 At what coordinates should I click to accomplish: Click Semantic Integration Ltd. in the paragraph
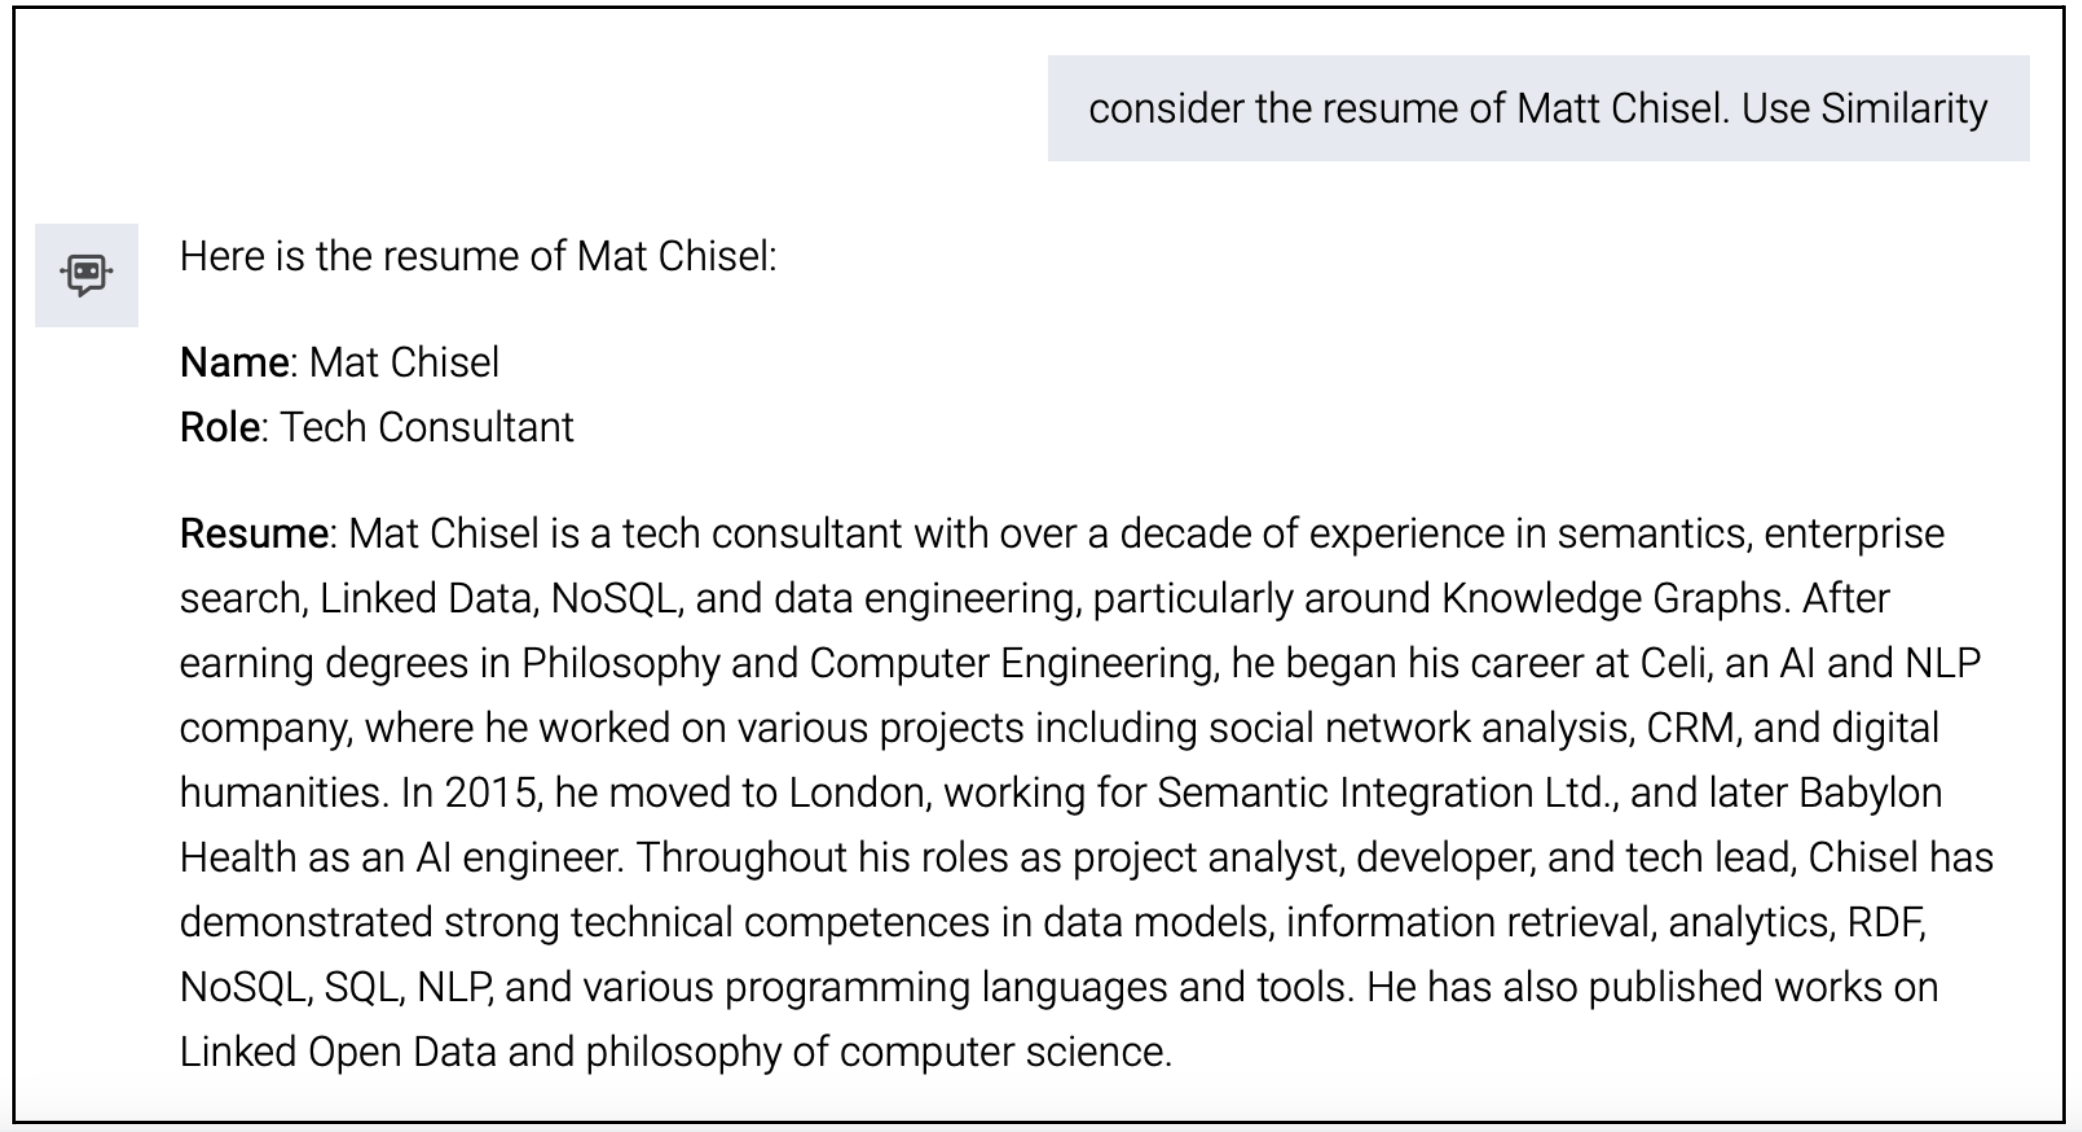[1387, 793]
